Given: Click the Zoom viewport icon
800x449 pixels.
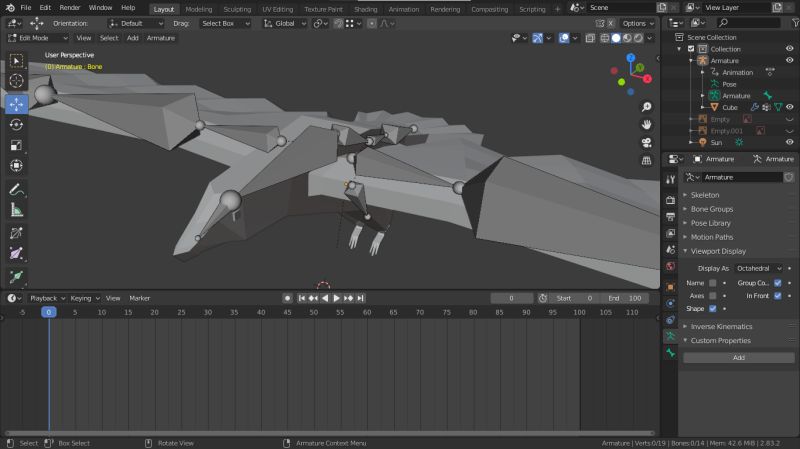Looking at the screenshot, I should pyautogui.click(x=646, y=107).
